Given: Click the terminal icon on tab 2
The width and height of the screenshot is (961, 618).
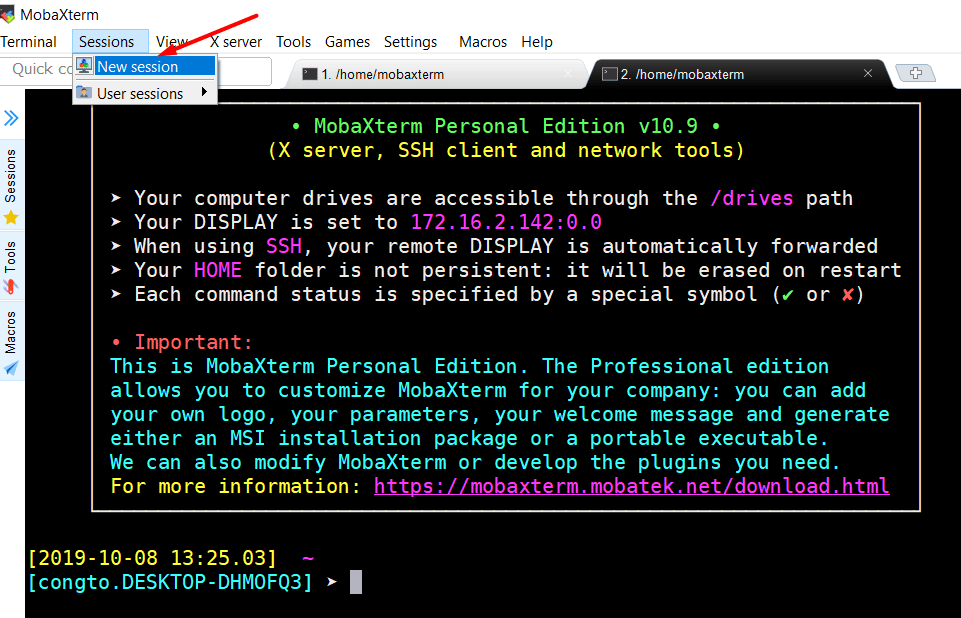Looking at the screenshot, I should click(x=609, y=74).
